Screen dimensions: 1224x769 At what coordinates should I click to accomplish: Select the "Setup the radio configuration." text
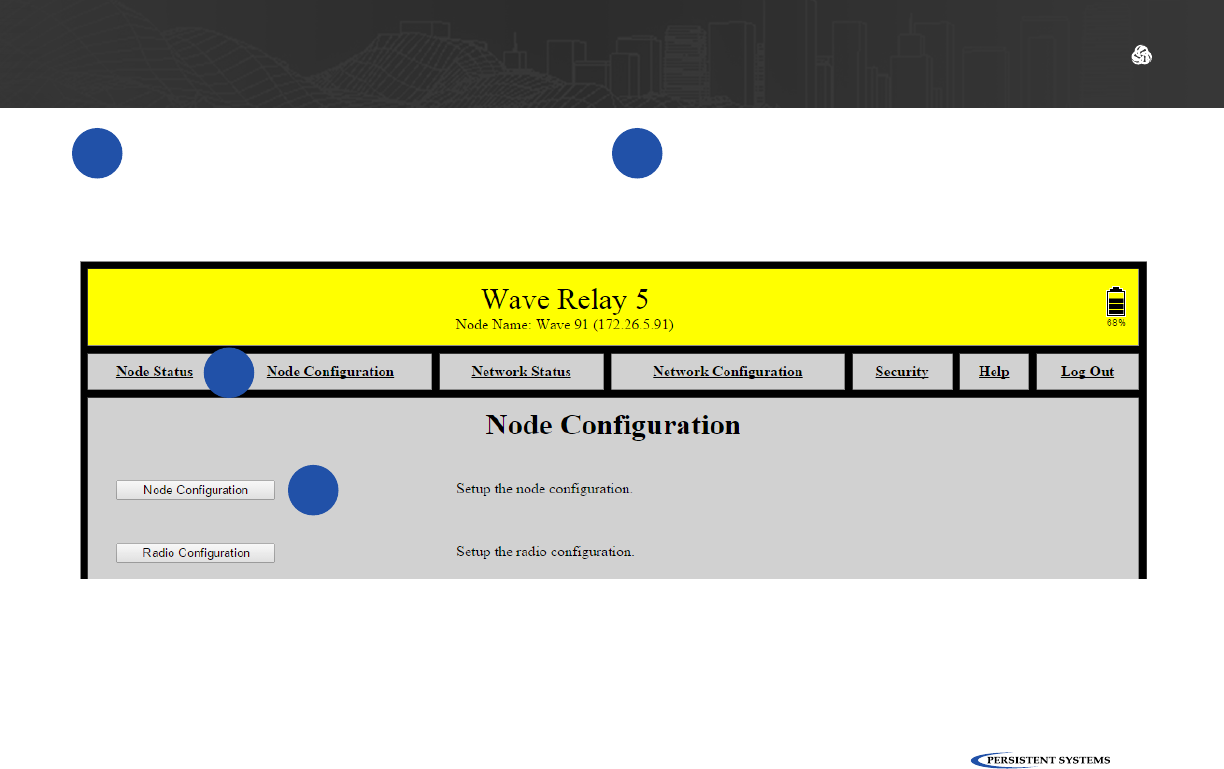pyautogui.click(x=545, y=552)
